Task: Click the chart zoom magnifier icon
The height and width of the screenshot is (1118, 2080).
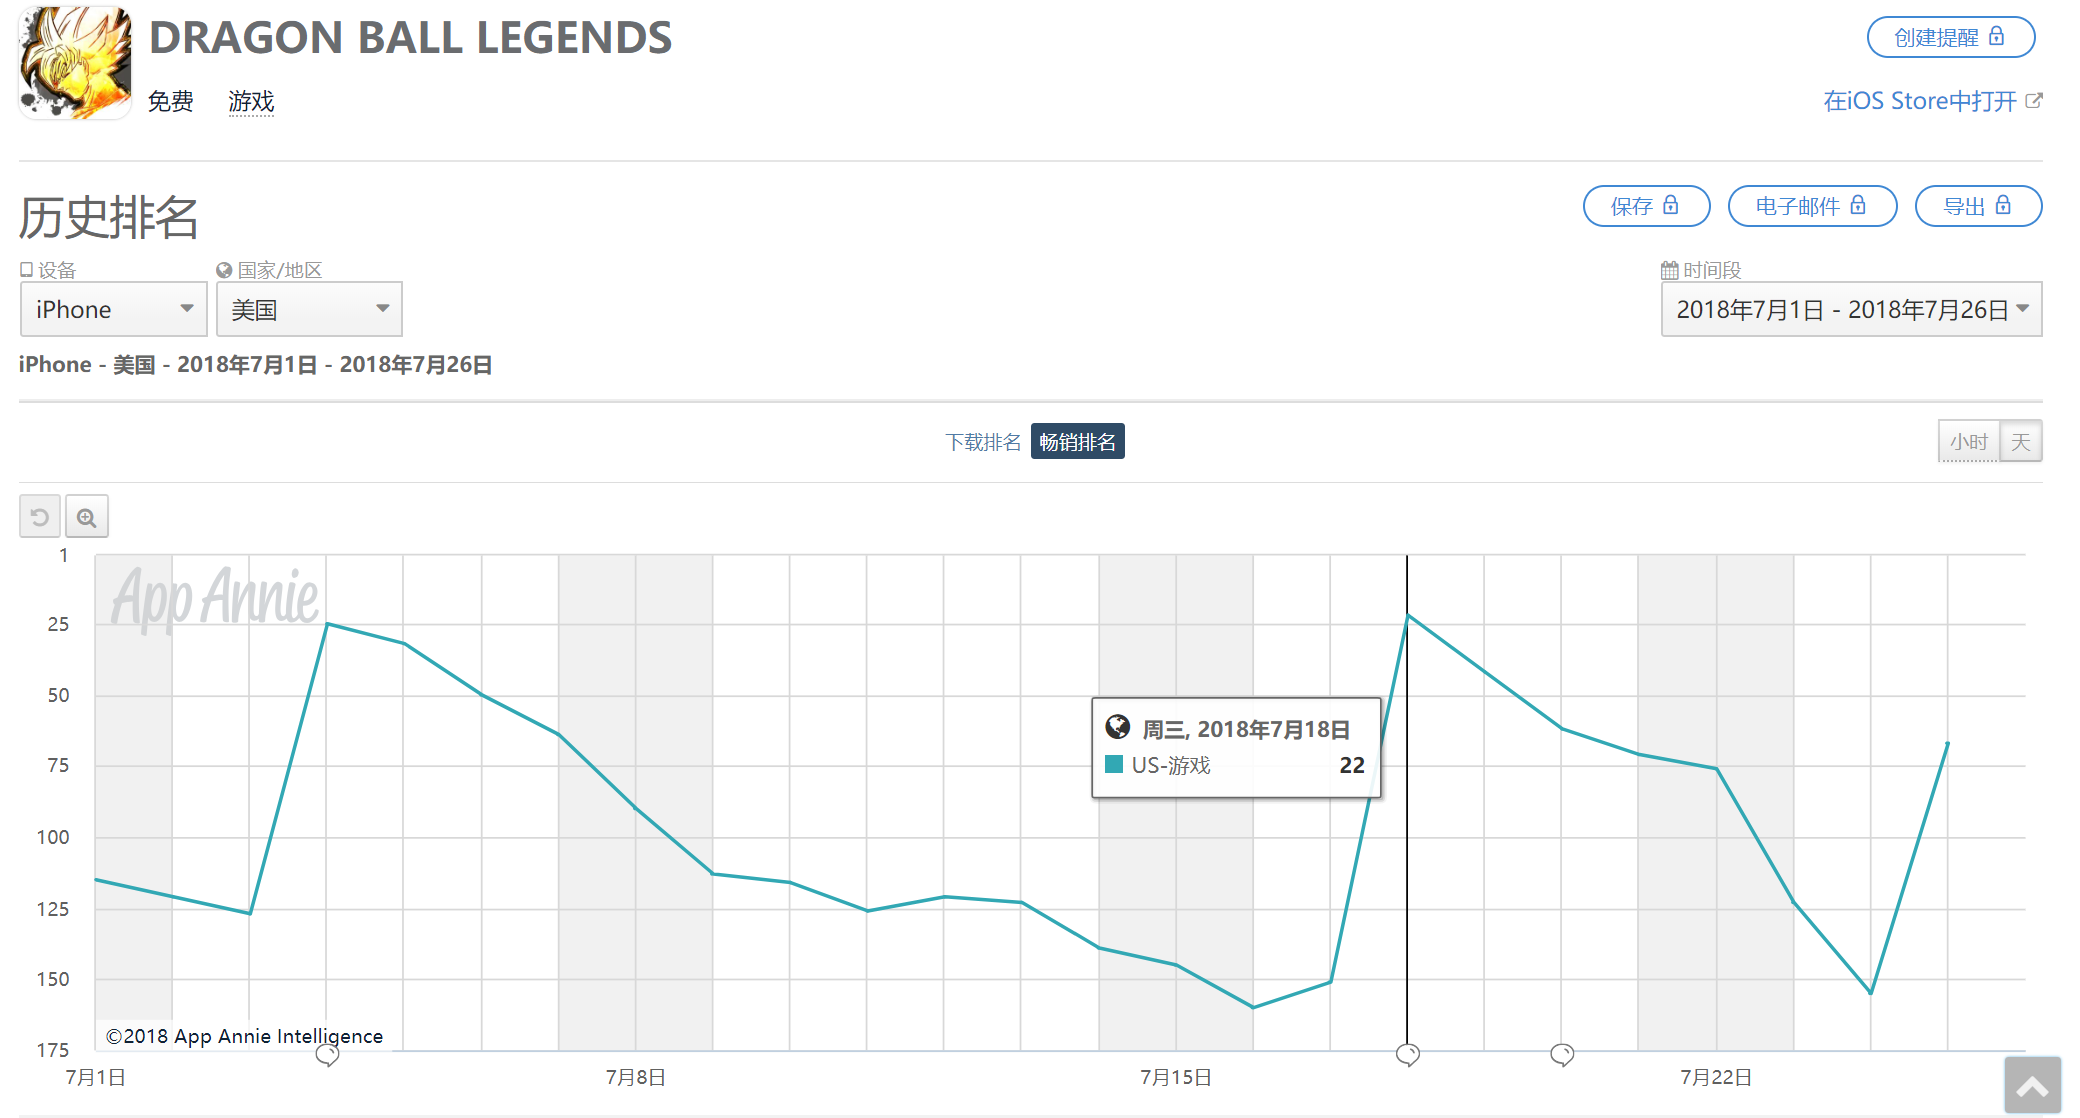Action: 87,517
